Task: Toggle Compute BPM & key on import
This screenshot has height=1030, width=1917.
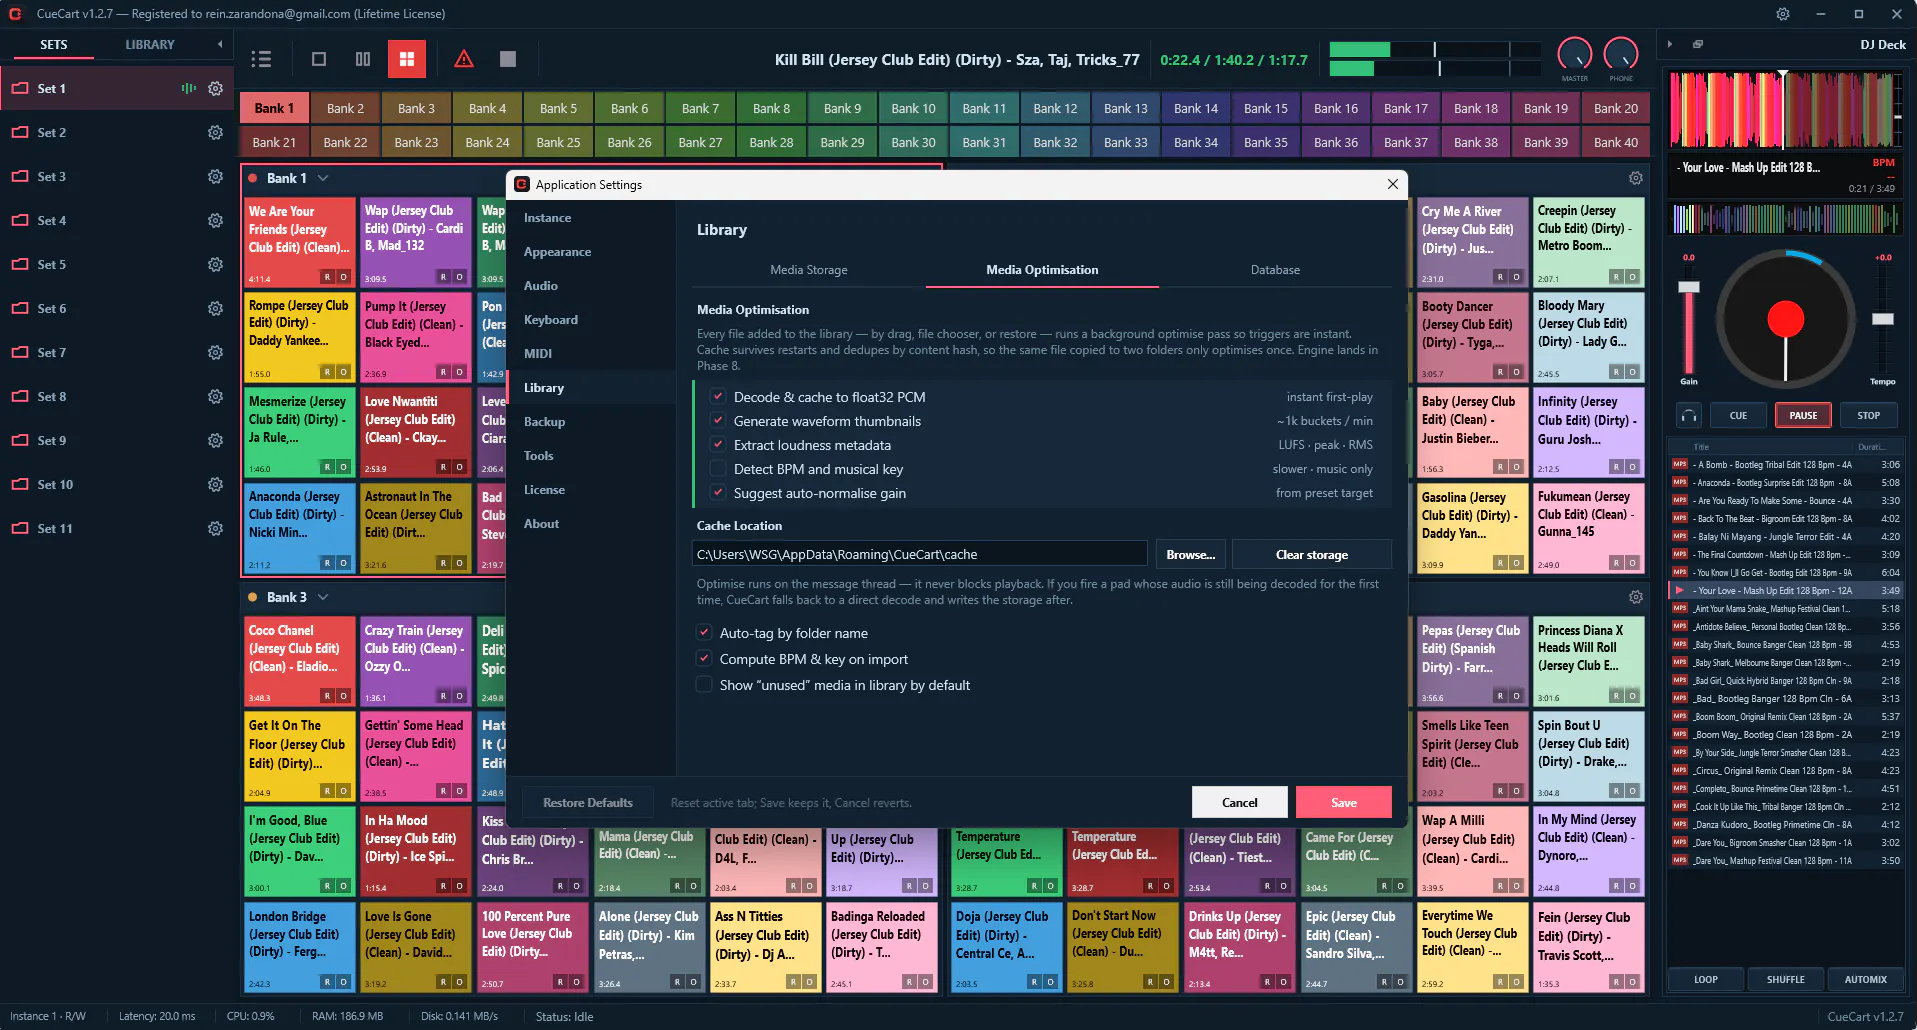Action: (704, 659)
